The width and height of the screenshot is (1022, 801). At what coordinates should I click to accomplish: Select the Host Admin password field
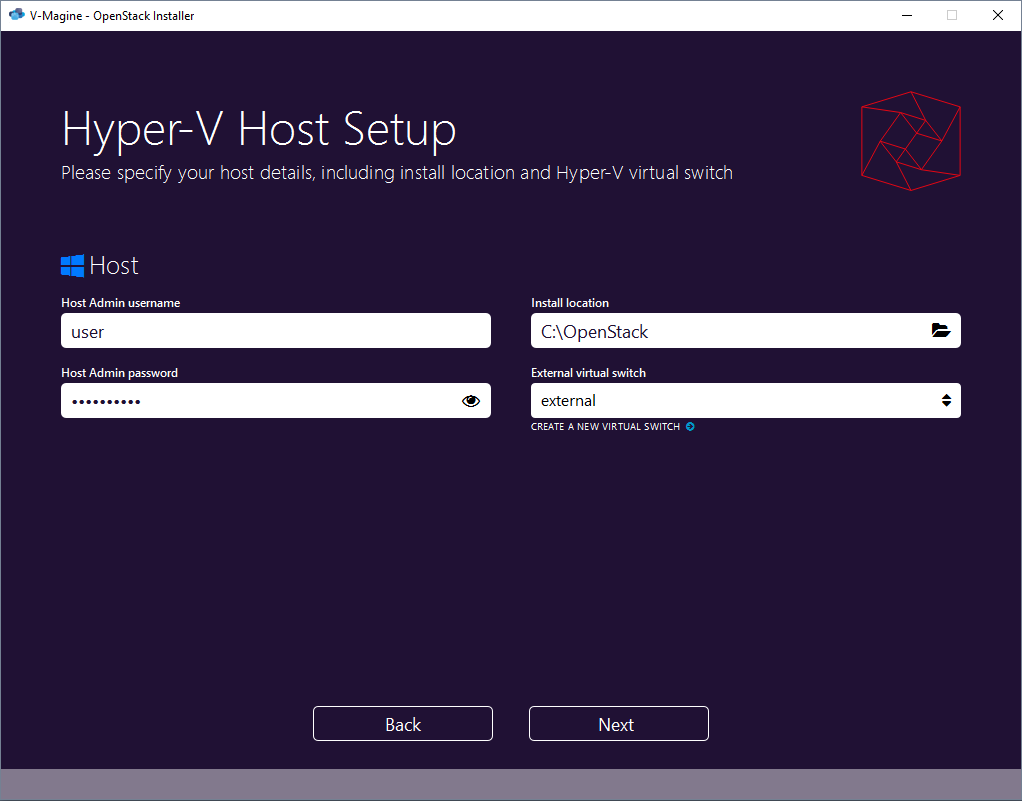[250, 400]
